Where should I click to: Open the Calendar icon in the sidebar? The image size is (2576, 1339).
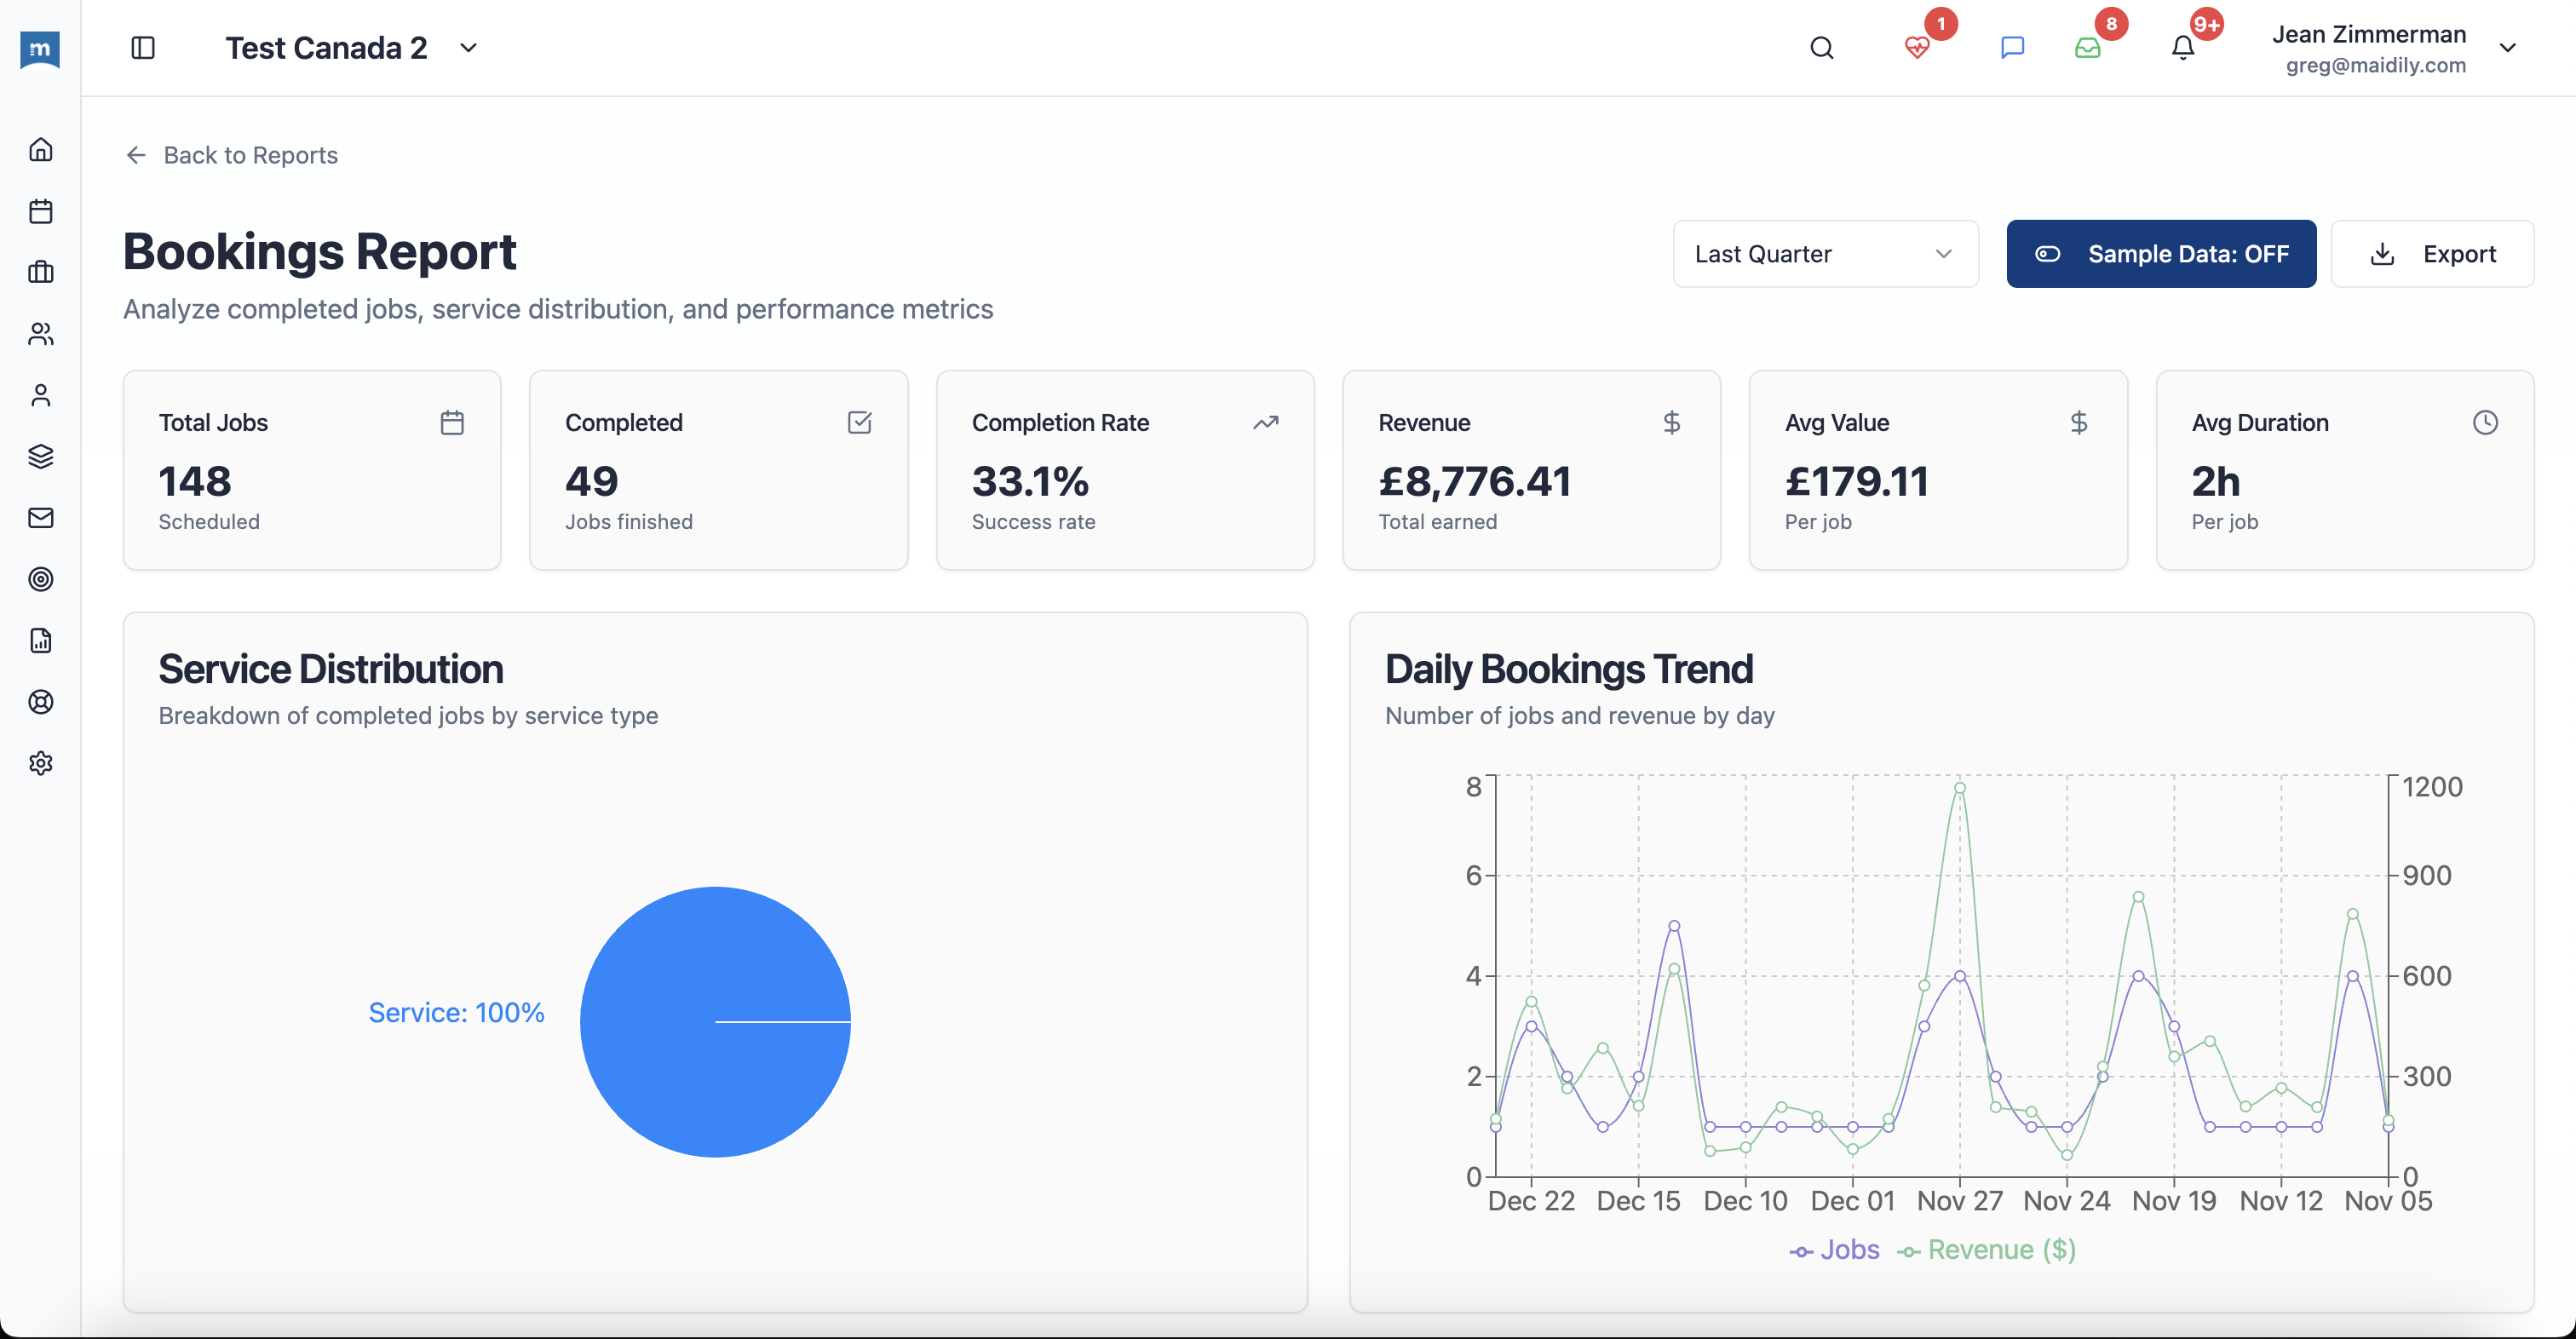(40, 211)
